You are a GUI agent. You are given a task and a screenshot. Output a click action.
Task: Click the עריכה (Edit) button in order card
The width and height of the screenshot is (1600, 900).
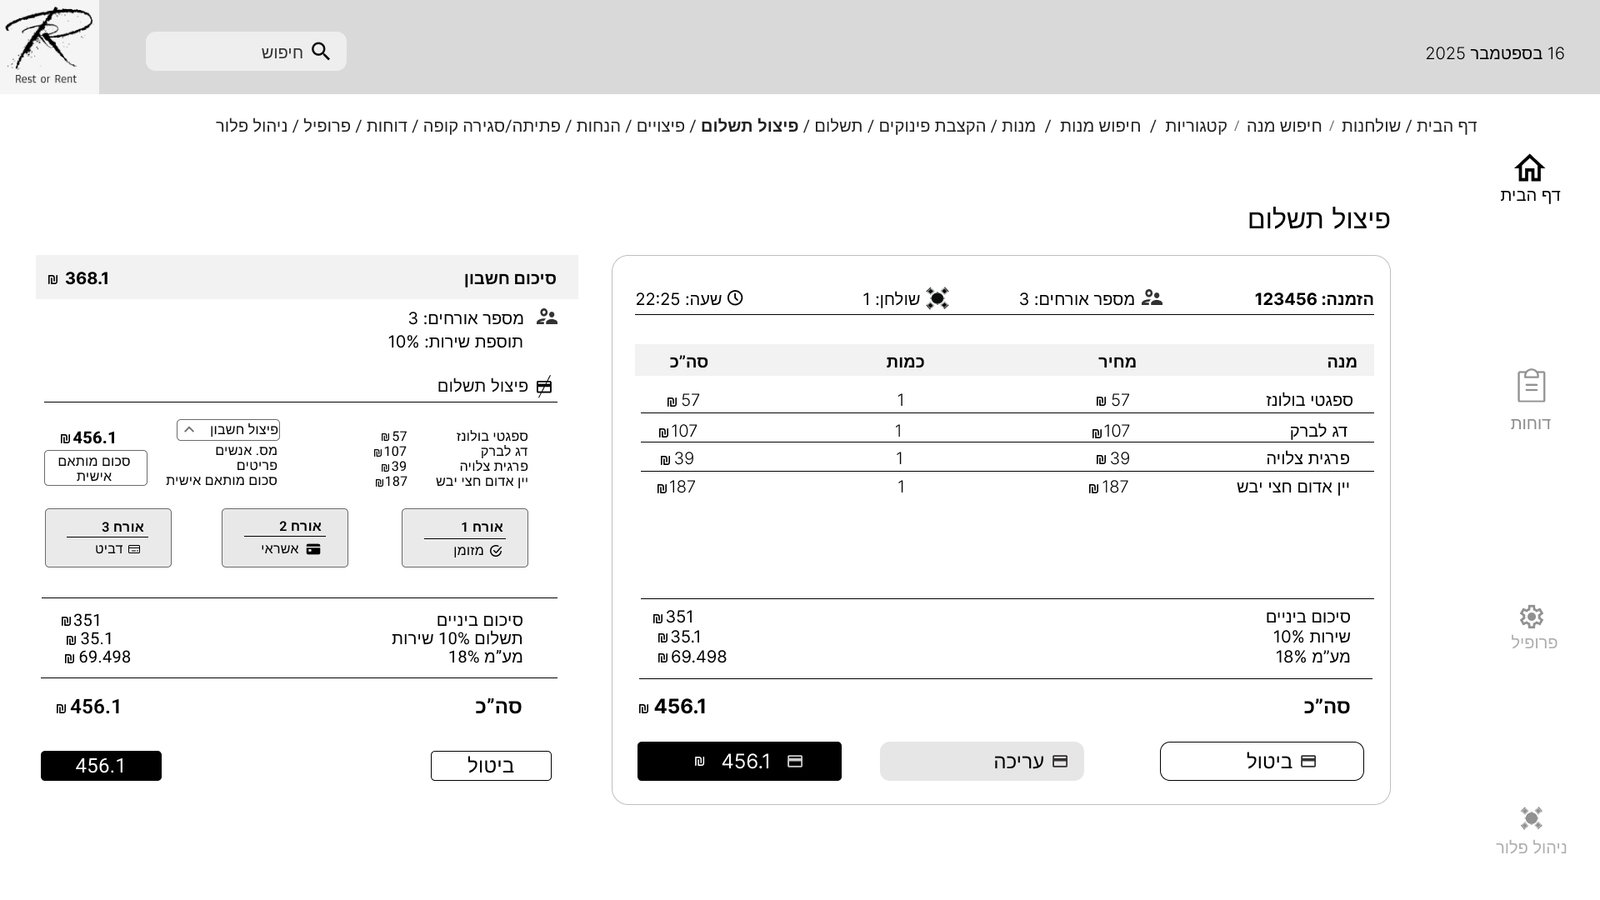coord(981,762)
